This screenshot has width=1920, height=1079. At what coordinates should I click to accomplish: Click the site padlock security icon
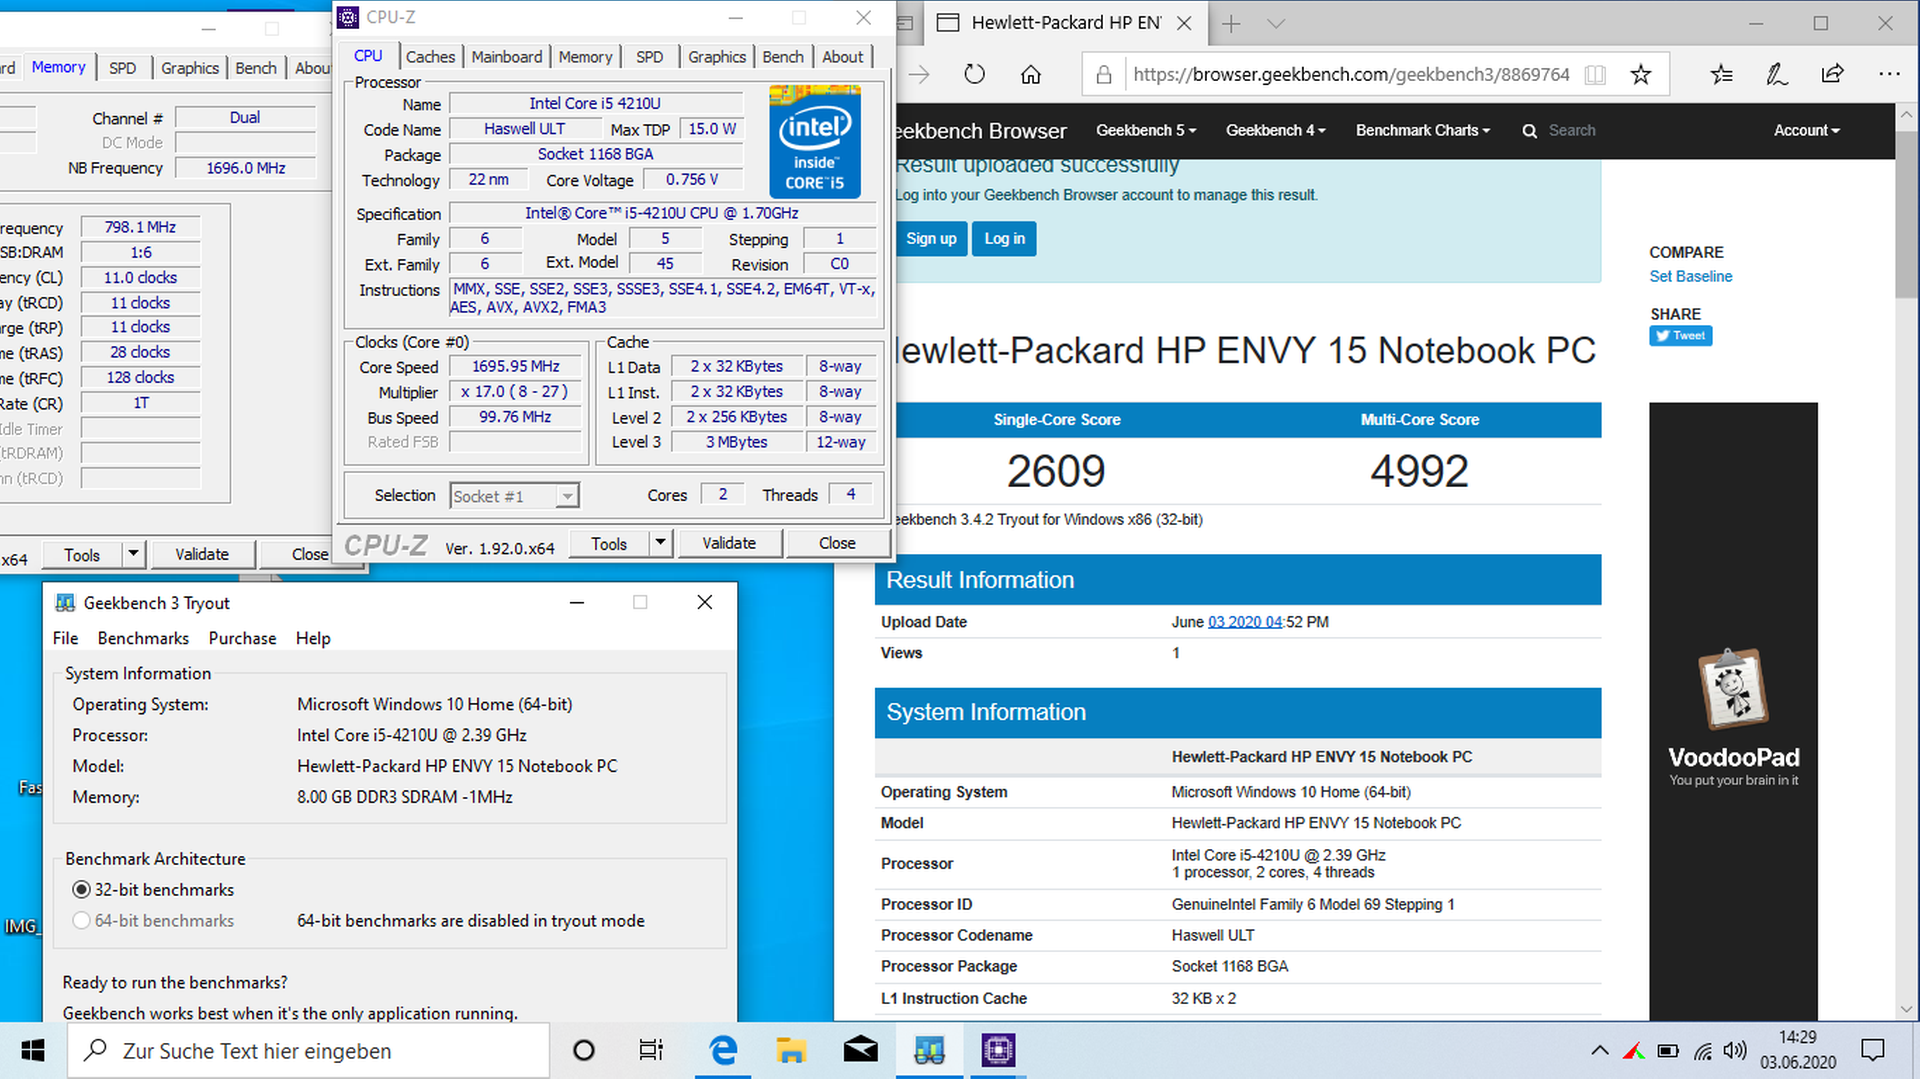tap(1104, 74)
